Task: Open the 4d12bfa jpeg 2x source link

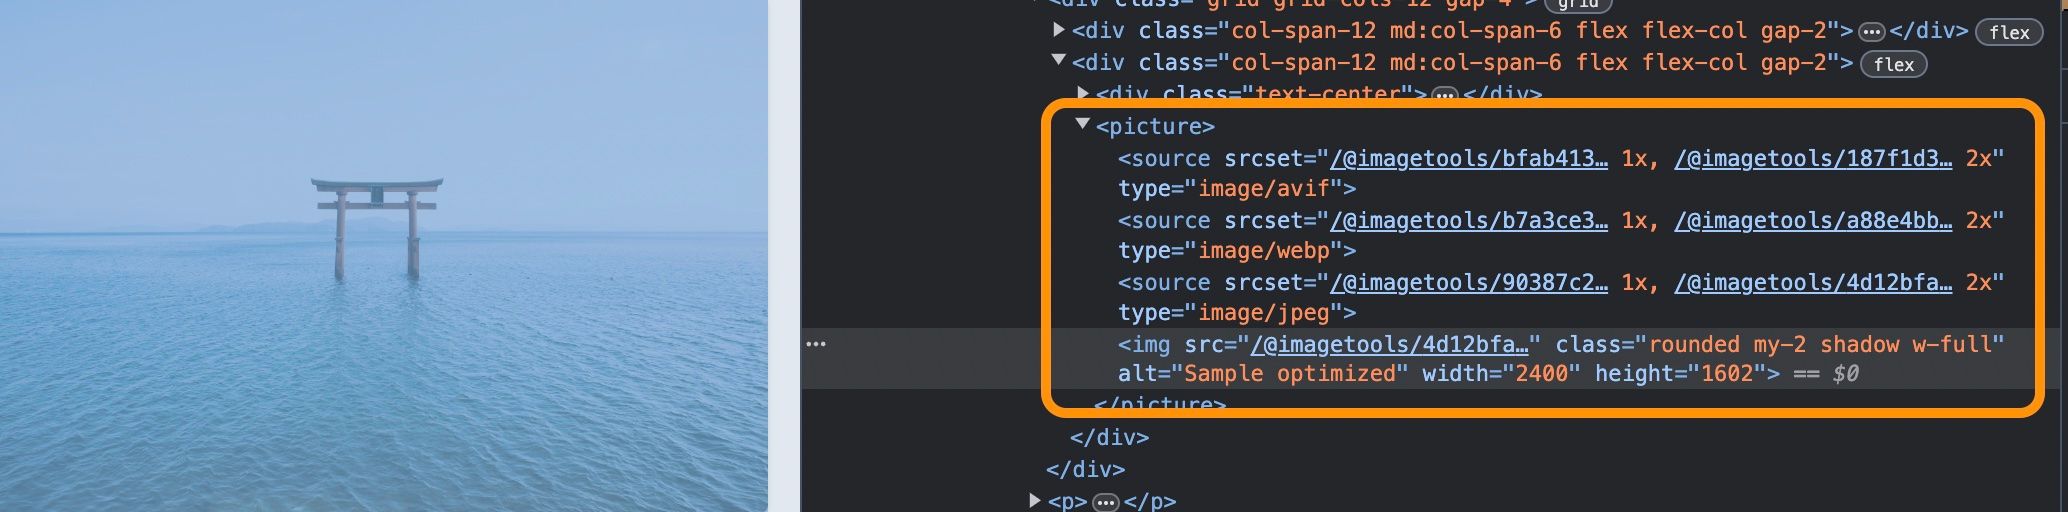Action: [x=1813, y=282]
